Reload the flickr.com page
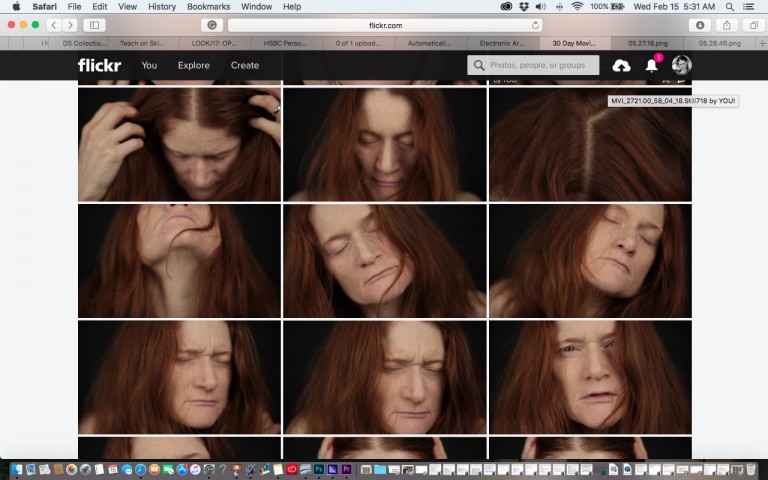 pyautogui.click(x=535, y=25)
